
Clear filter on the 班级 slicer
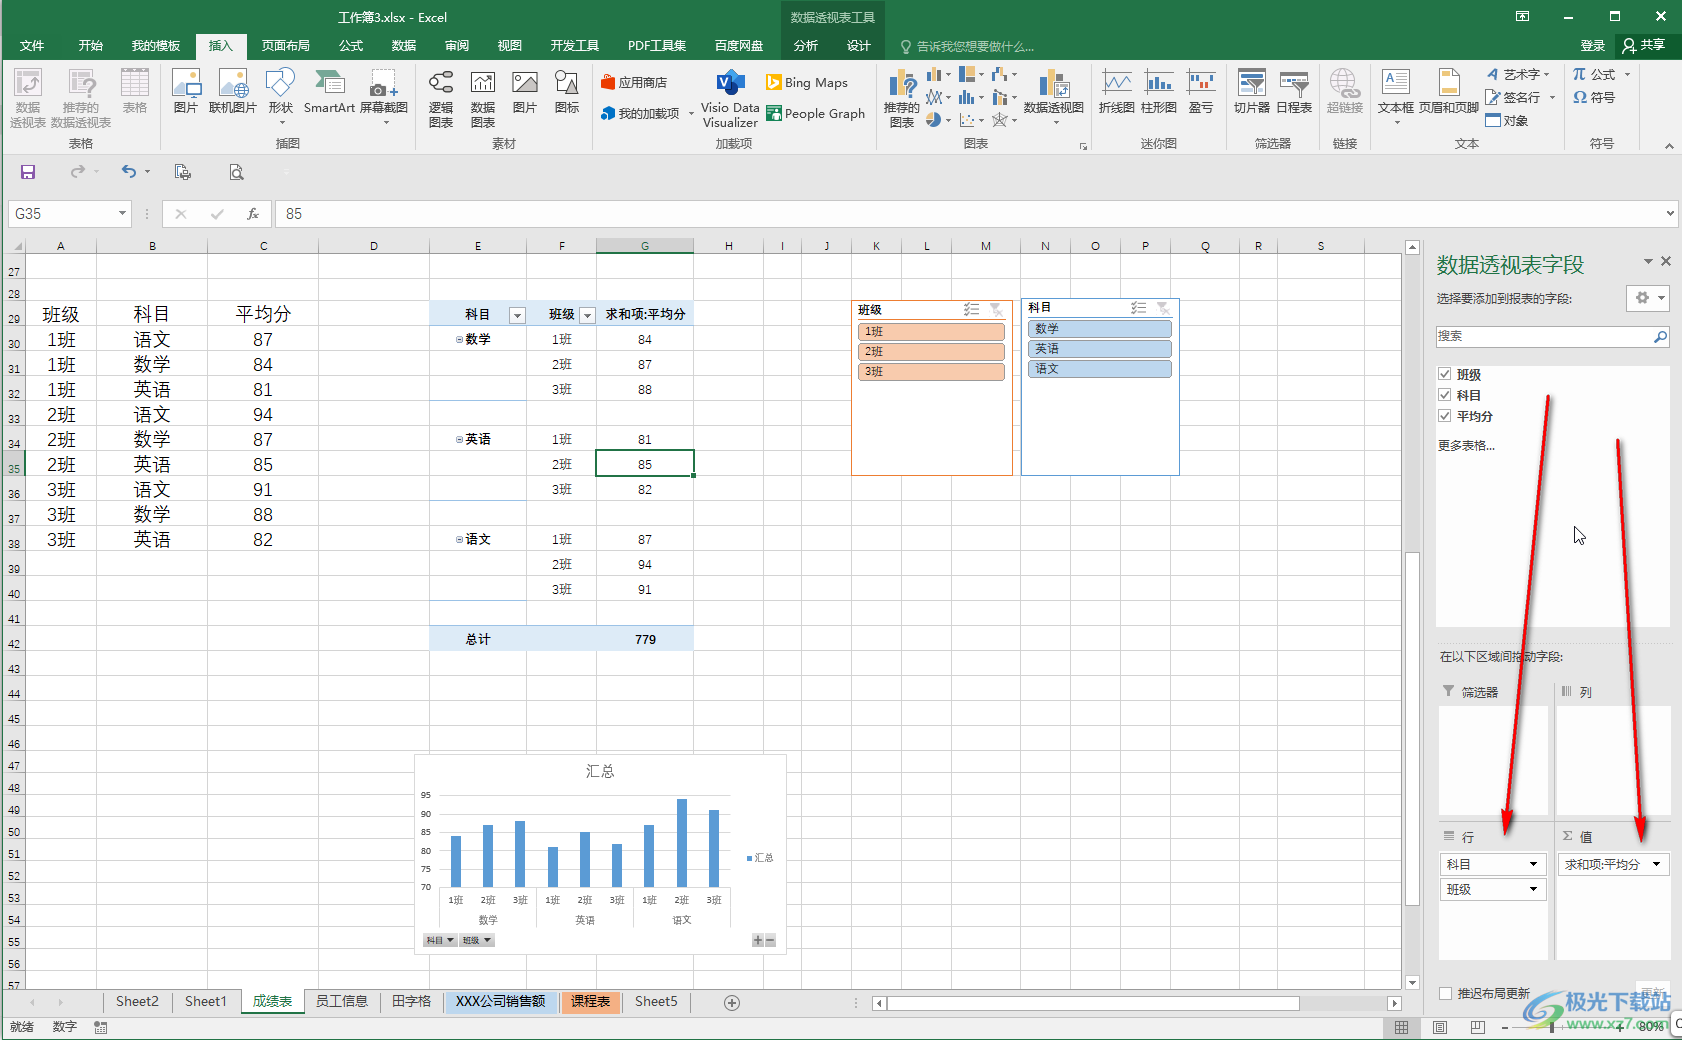[996, 310]
